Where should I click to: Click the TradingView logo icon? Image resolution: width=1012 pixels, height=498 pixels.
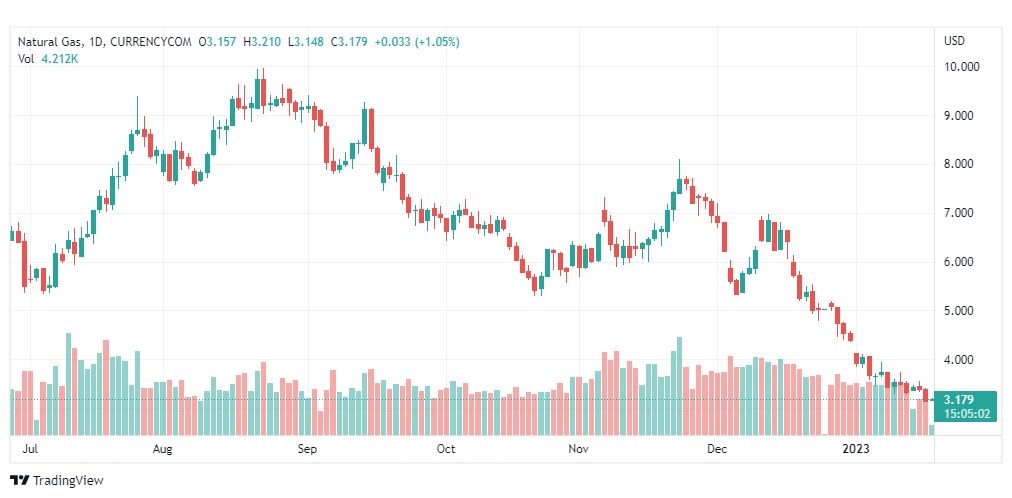[19, 481]
